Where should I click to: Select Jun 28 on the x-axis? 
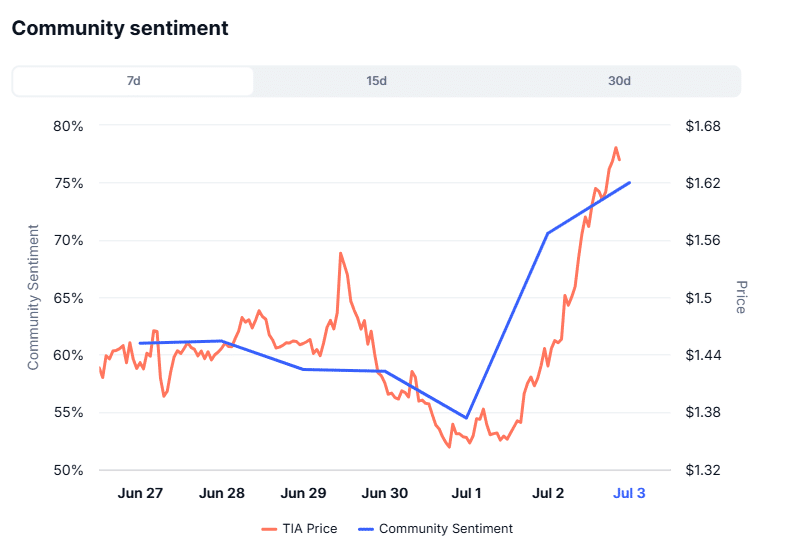222,493
